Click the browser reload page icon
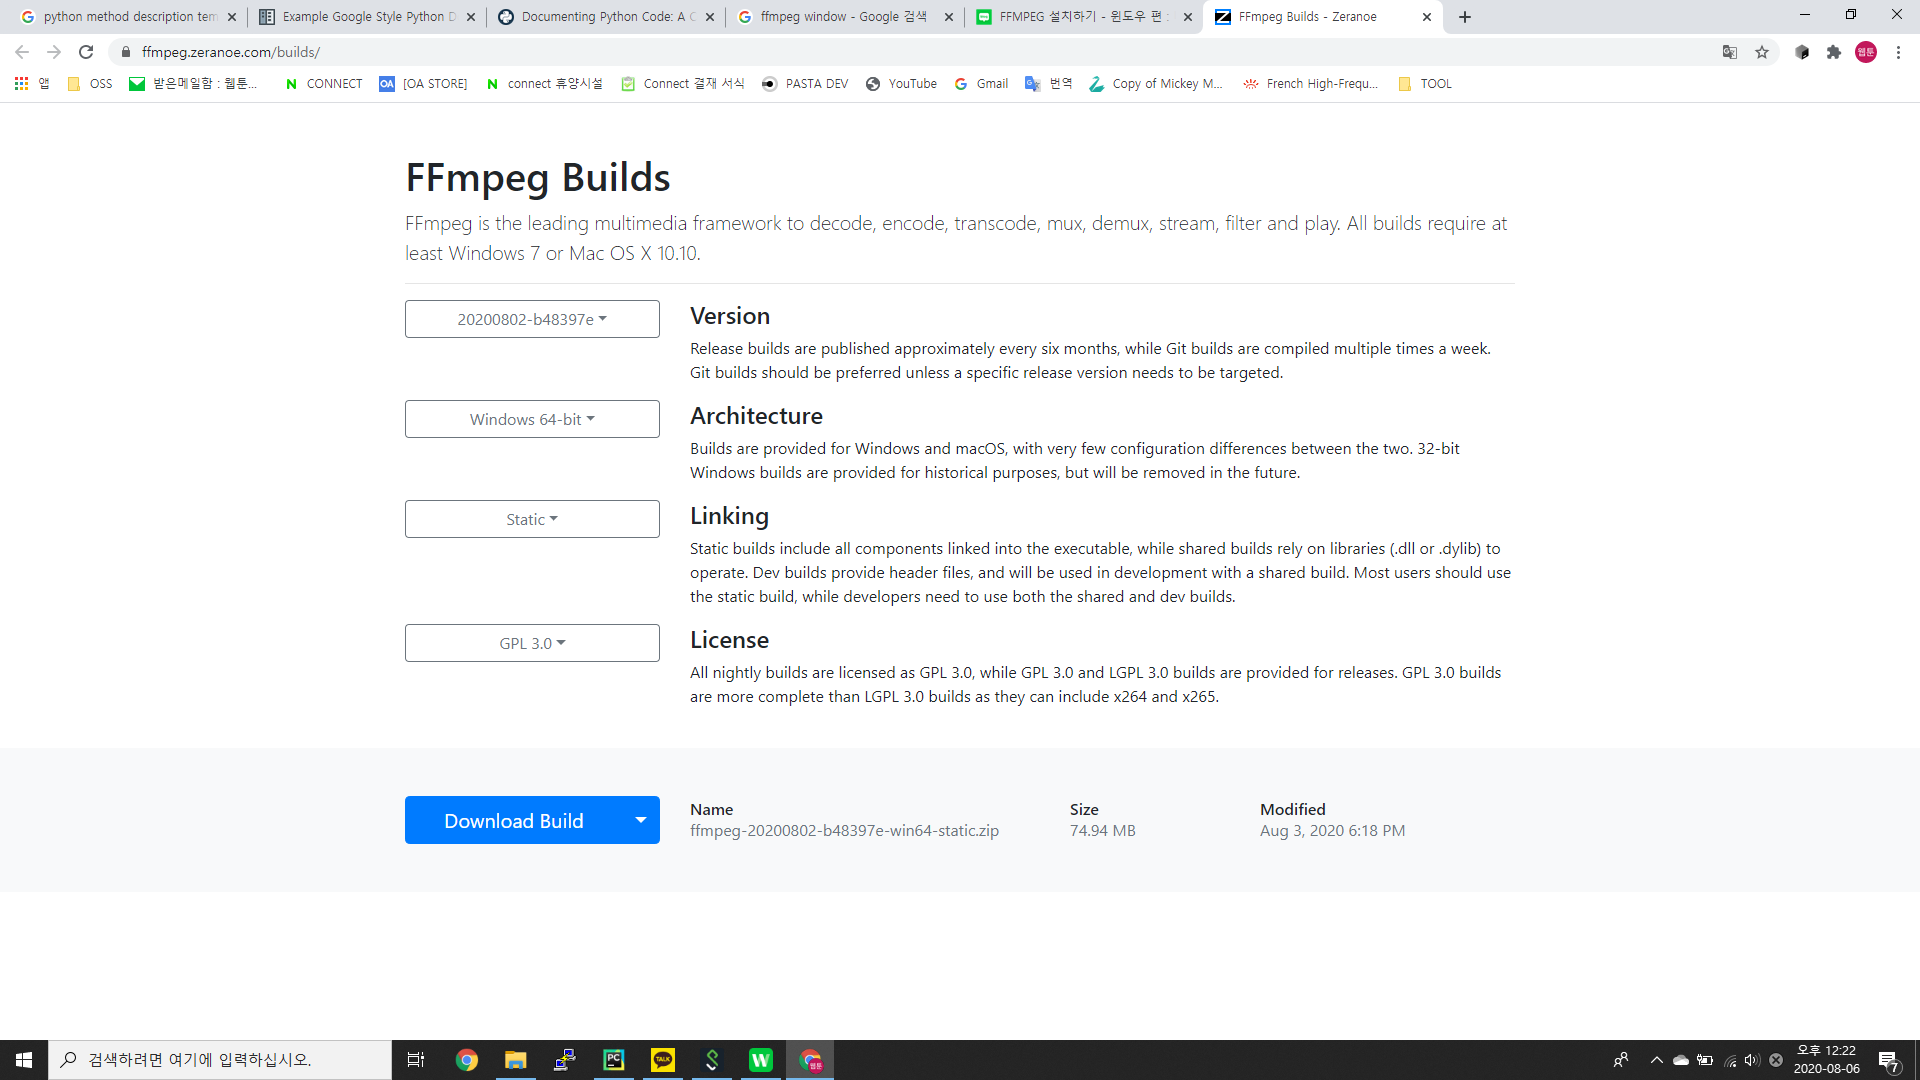 click(x=86, y=52)
